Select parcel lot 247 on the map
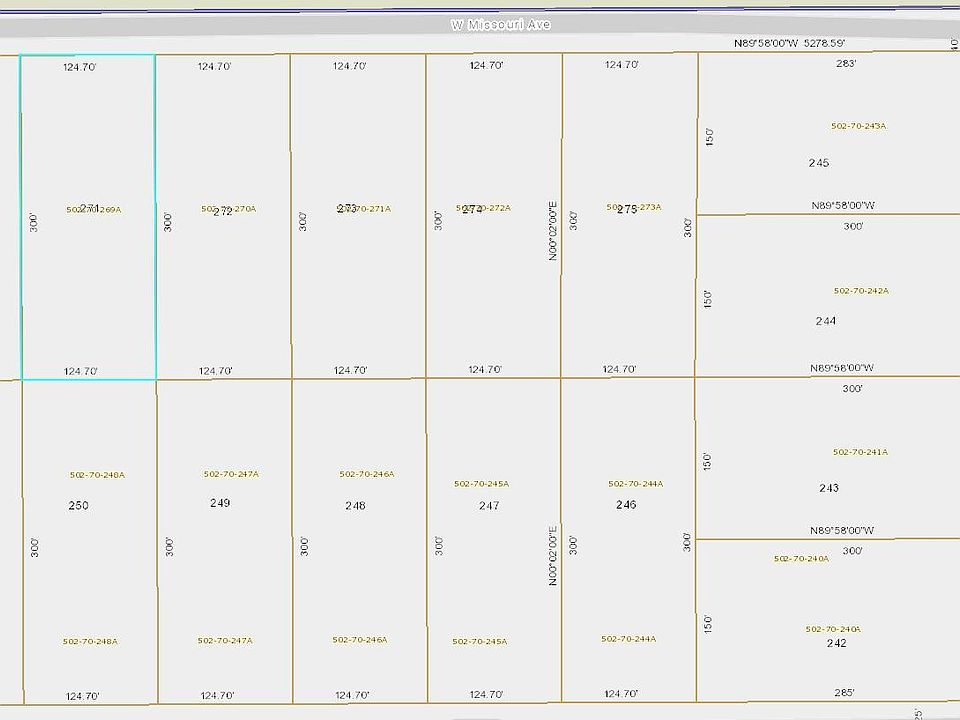Screen dimensions: 960x720 [x=489, y=506]
